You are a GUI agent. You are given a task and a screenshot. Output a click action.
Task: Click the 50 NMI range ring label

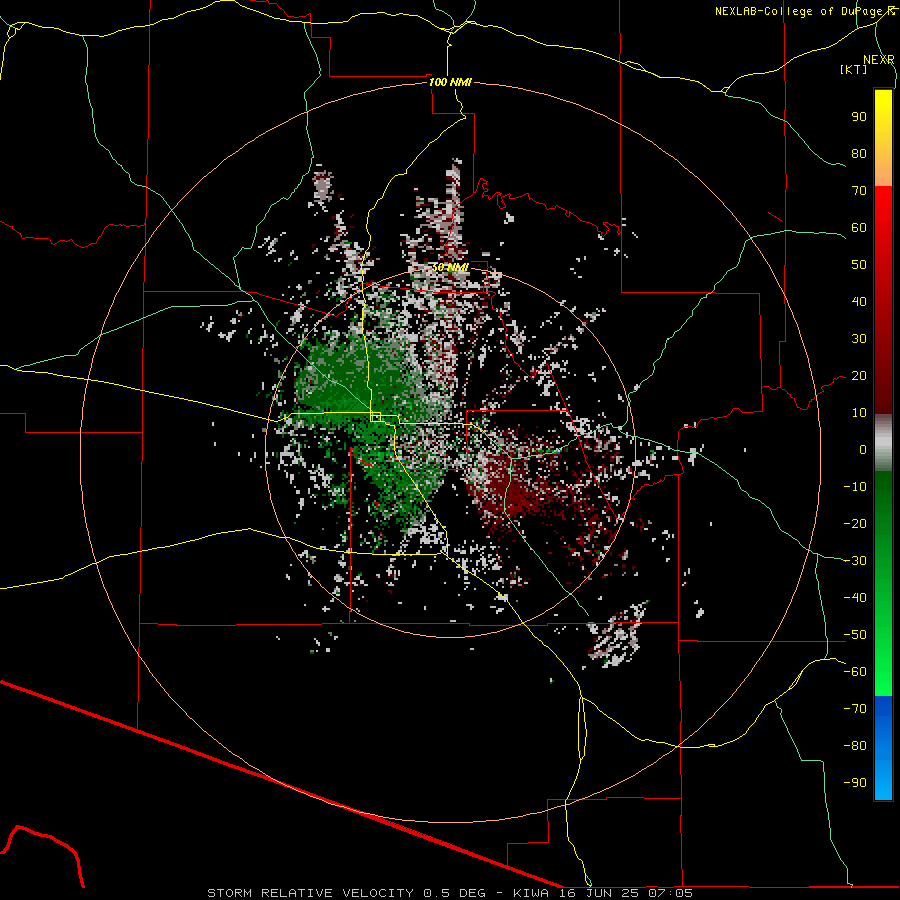pyautogui.click(x=450, y=267)
